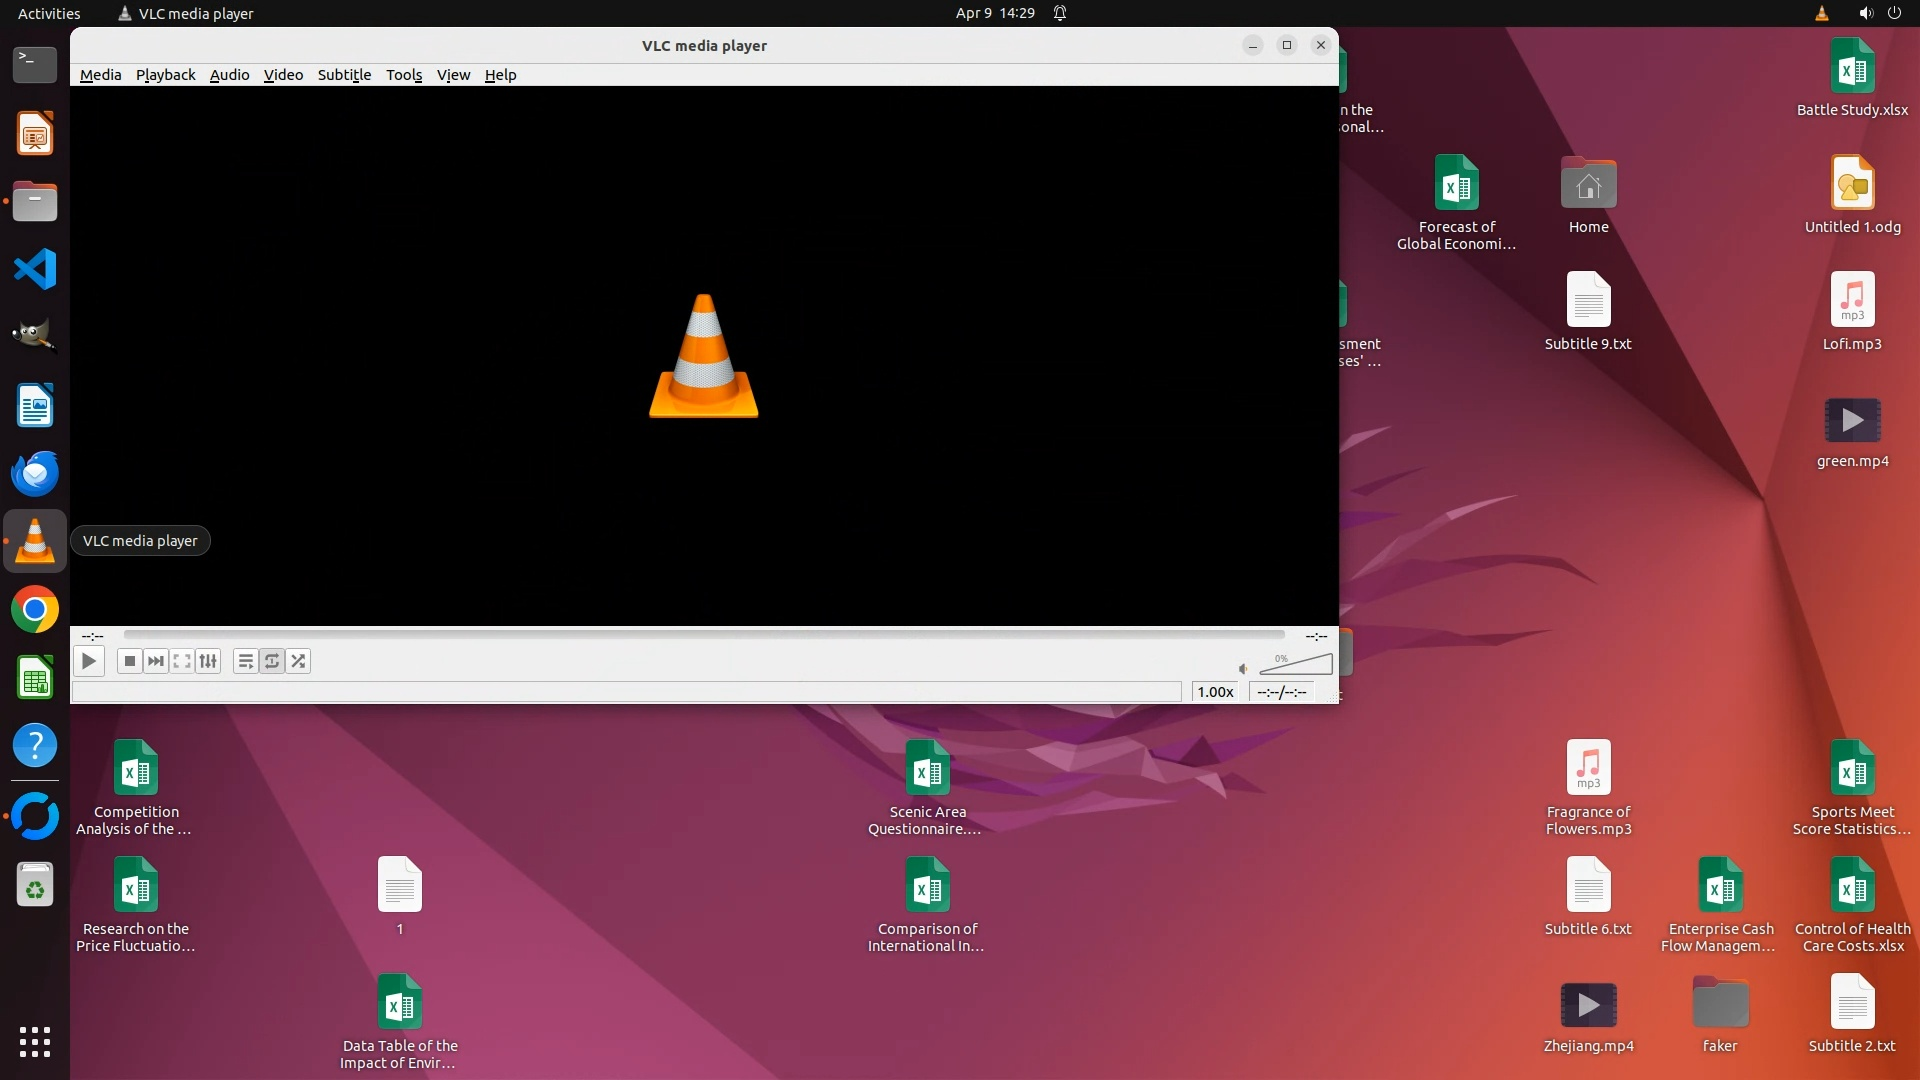This screenshot has width=1920, height=1080.
Task: Toggle random shuffle playback
Action: pos(298,661)
